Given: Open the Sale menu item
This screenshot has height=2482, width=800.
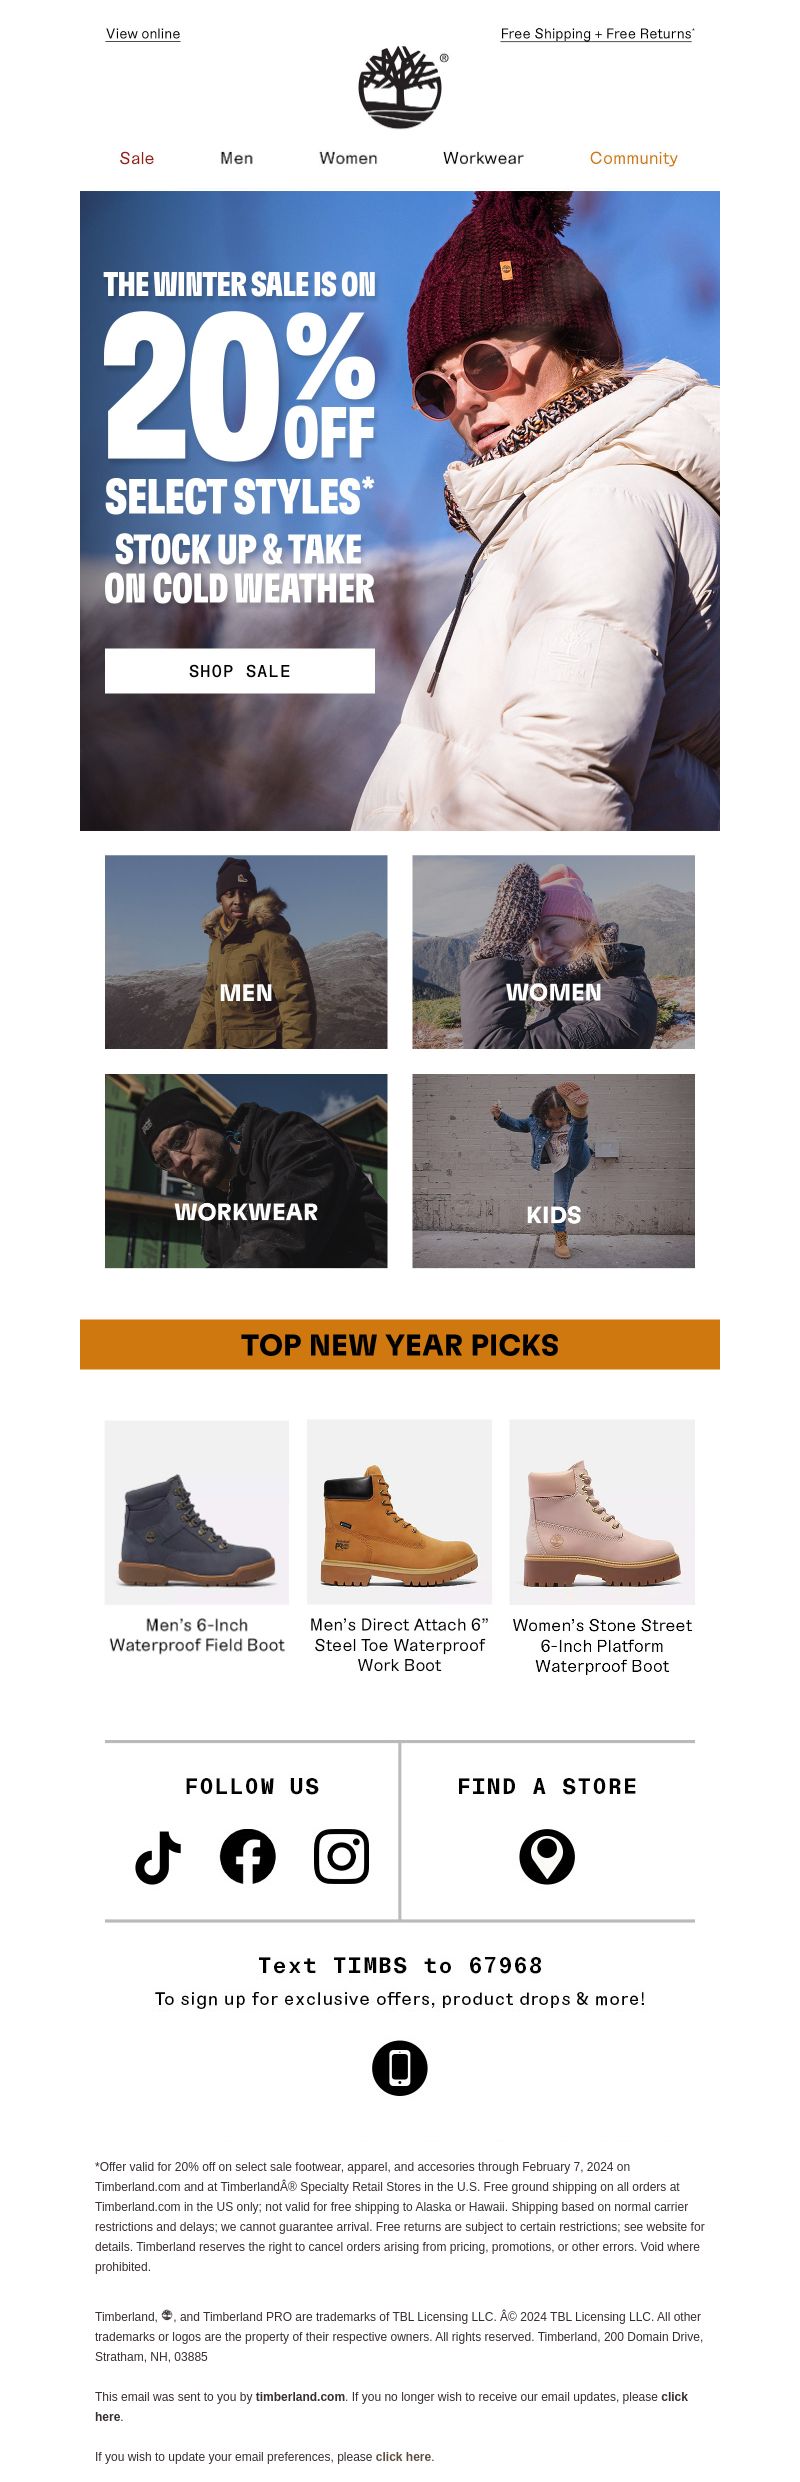Looking at the screenshot, I should tap(137, 158).
